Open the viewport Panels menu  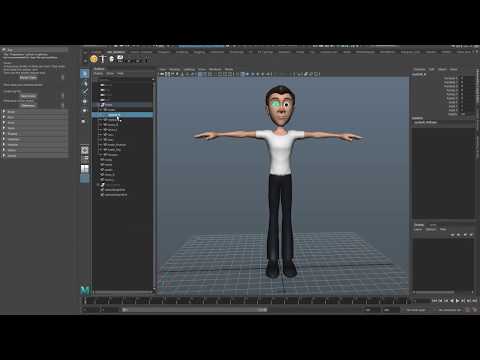(x=229, y=69)
